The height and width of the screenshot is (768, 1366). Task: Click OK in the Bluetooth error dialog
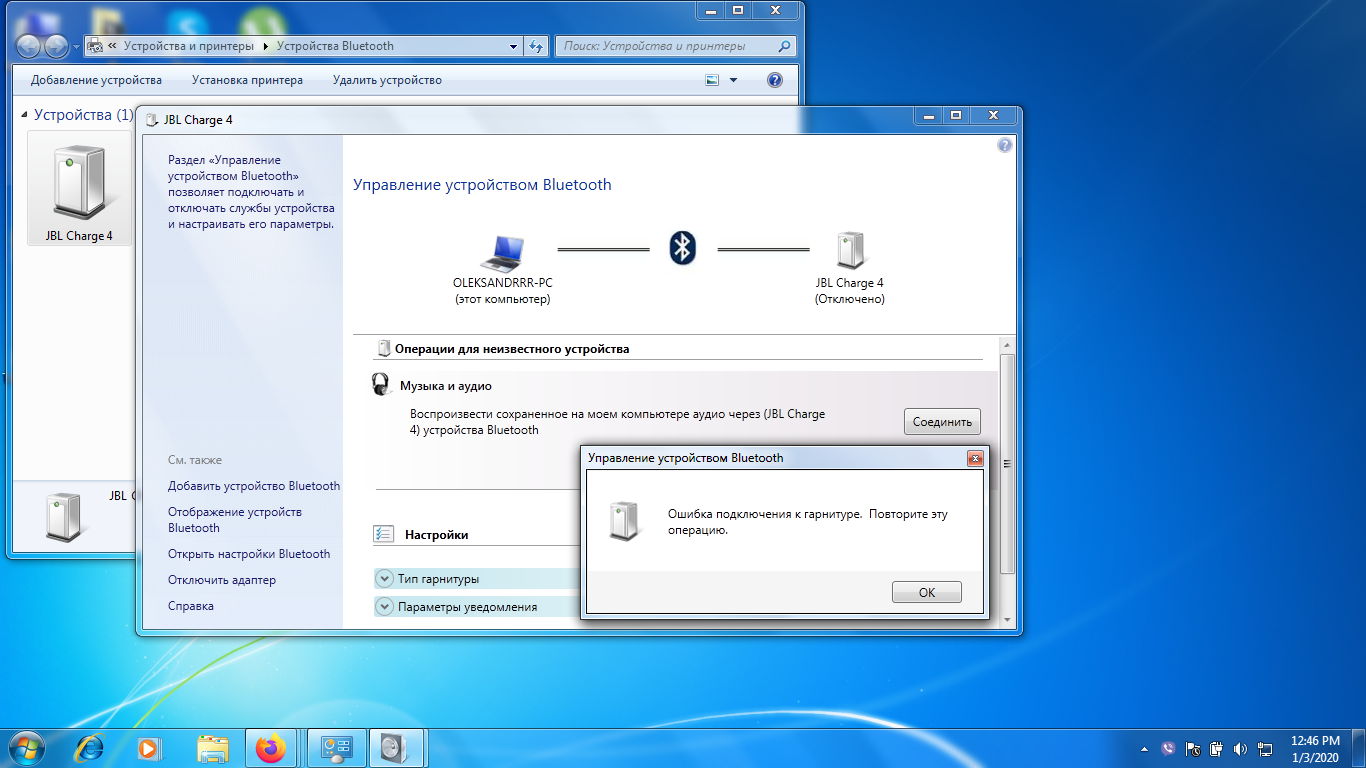click(x=926, y=592)
